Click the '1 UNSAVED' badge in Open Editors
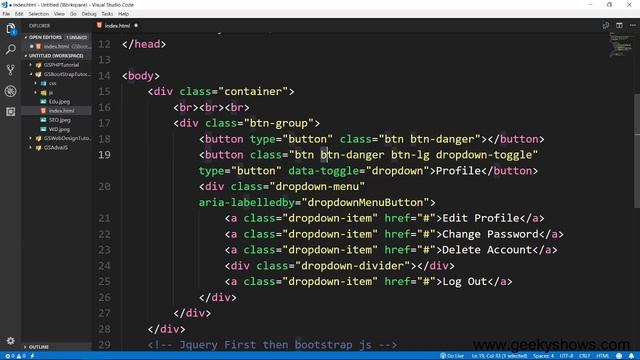Screen dimensions: 640x360 pos(77,37)
